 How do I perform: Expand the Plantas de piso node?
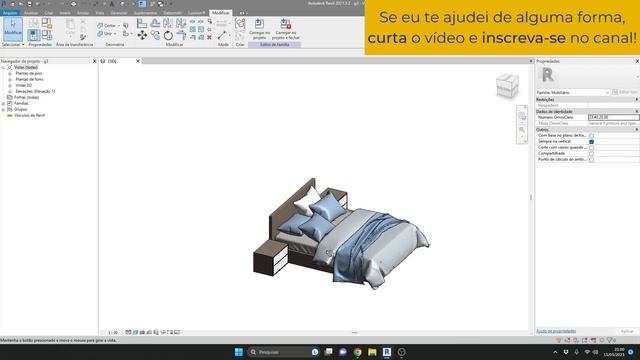click(10, 73)
